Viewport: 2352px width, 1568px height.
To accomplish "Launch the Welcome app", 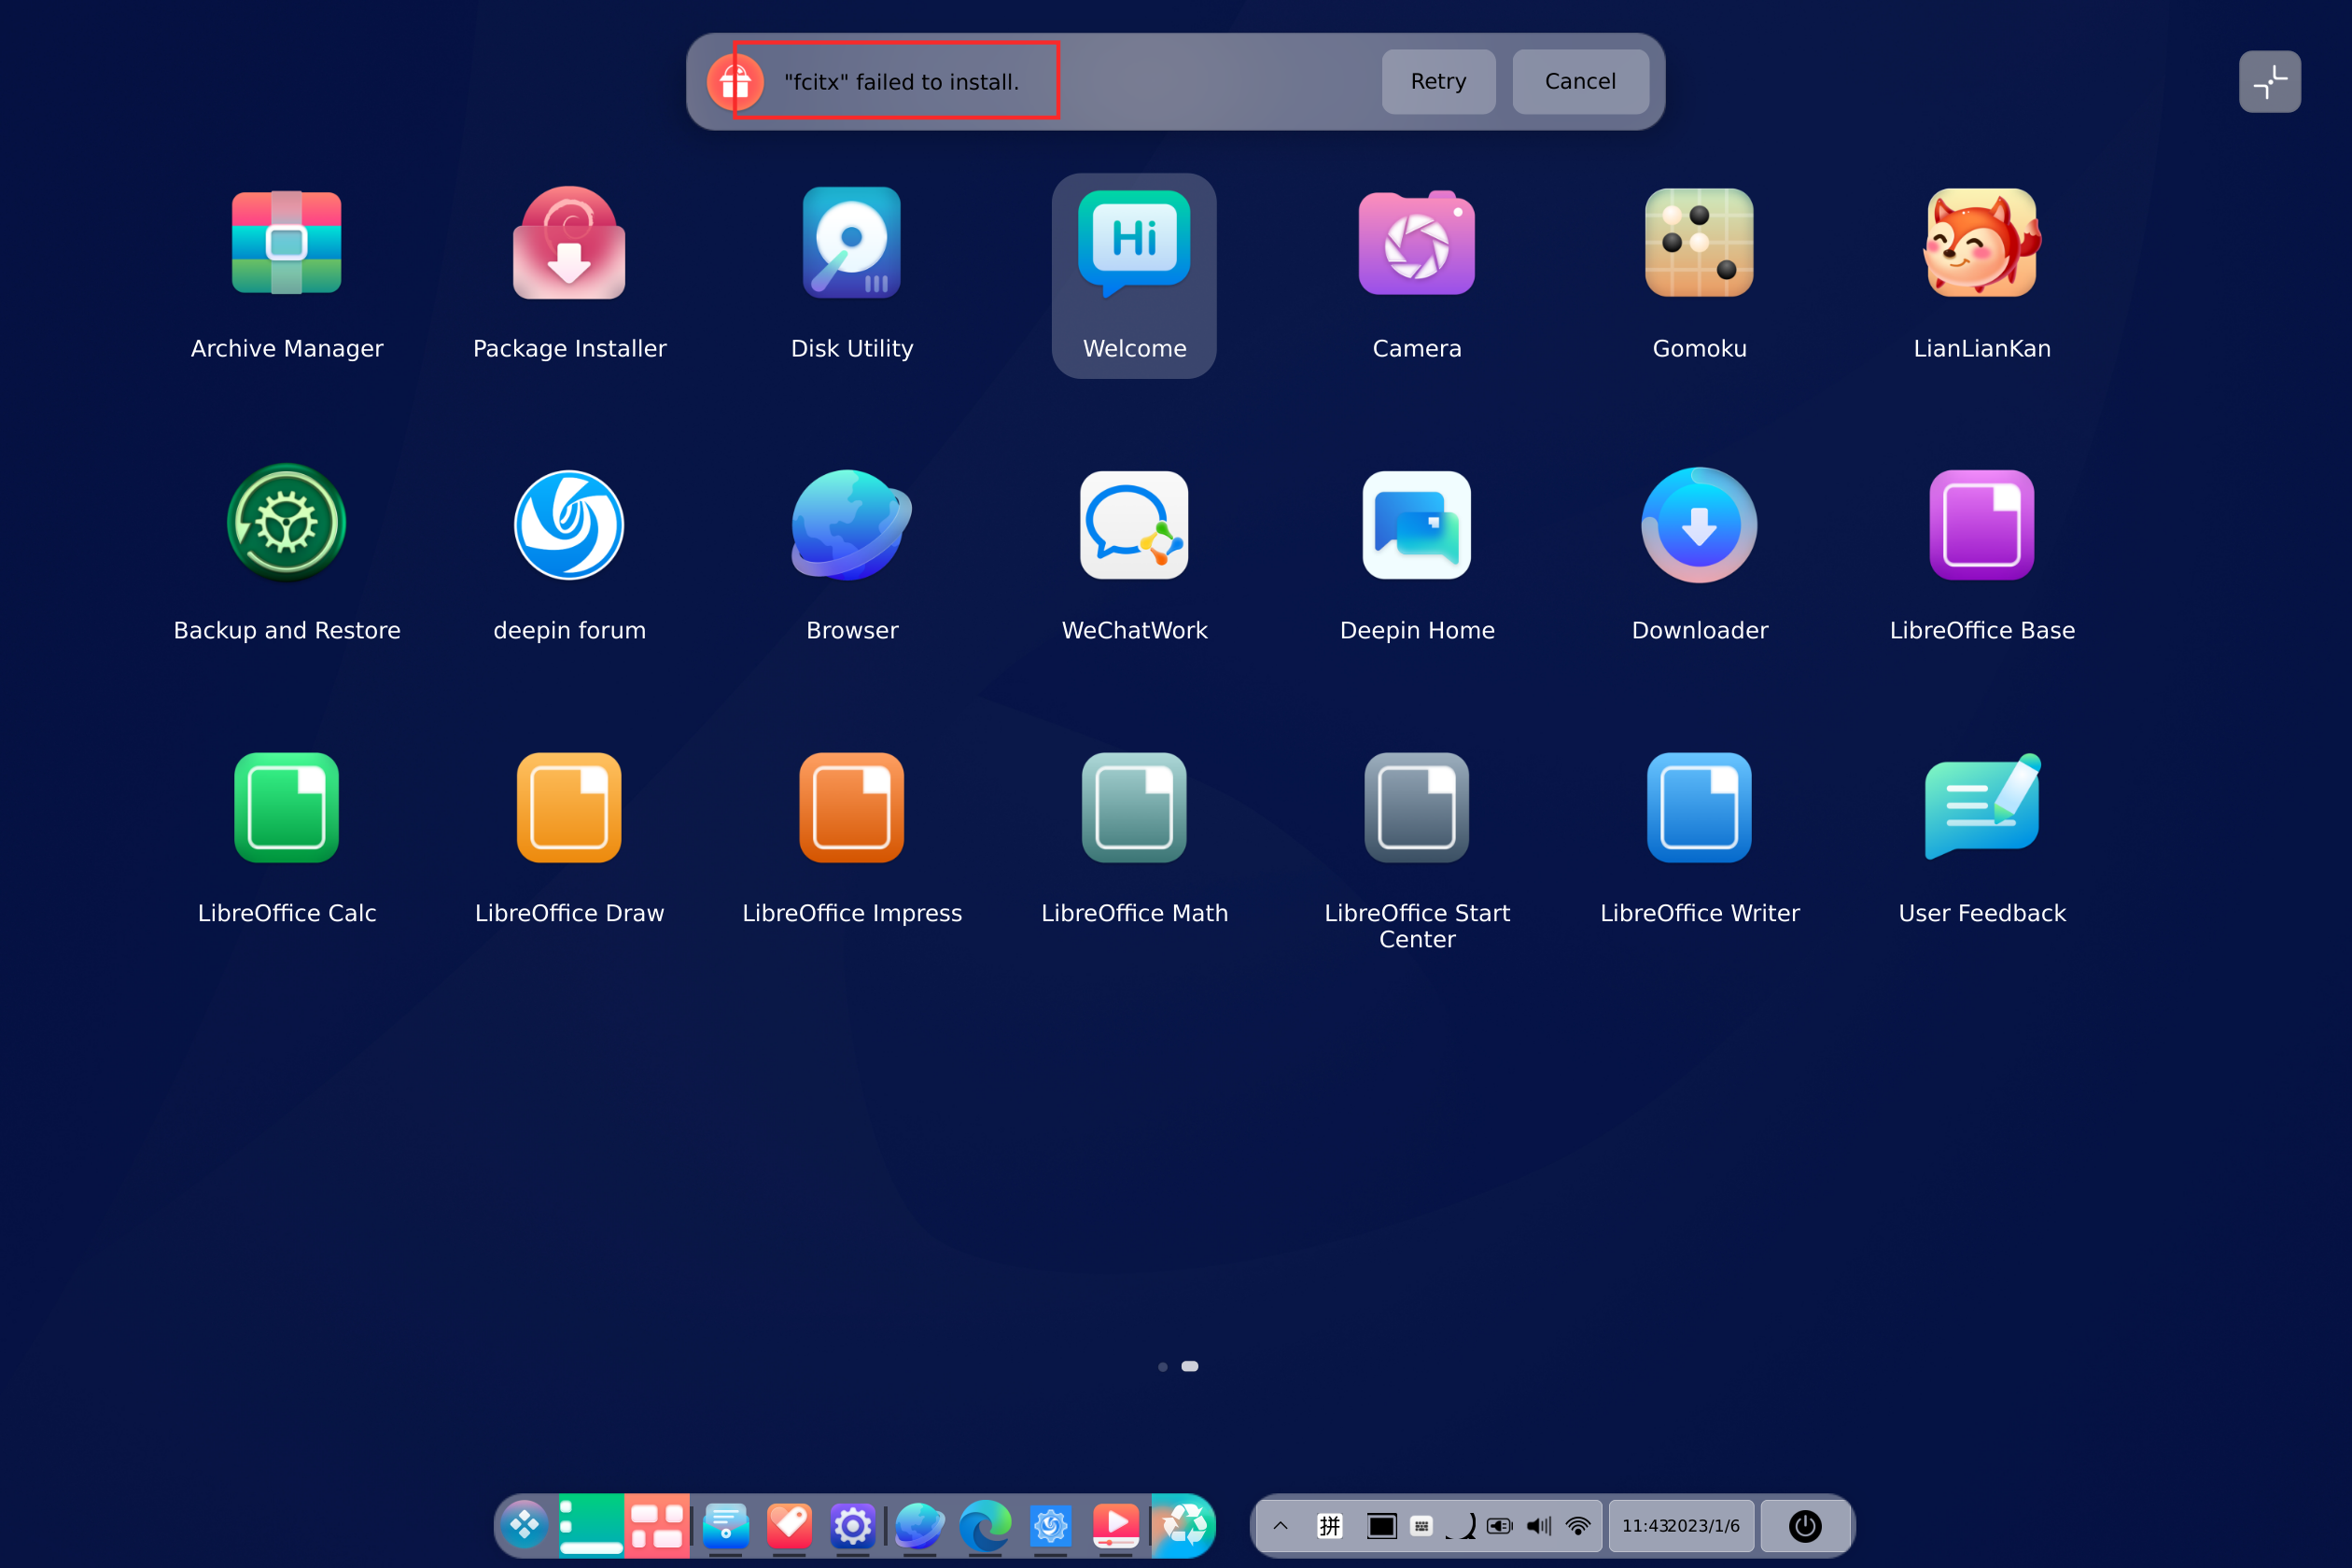I will tap(1134, 275).
